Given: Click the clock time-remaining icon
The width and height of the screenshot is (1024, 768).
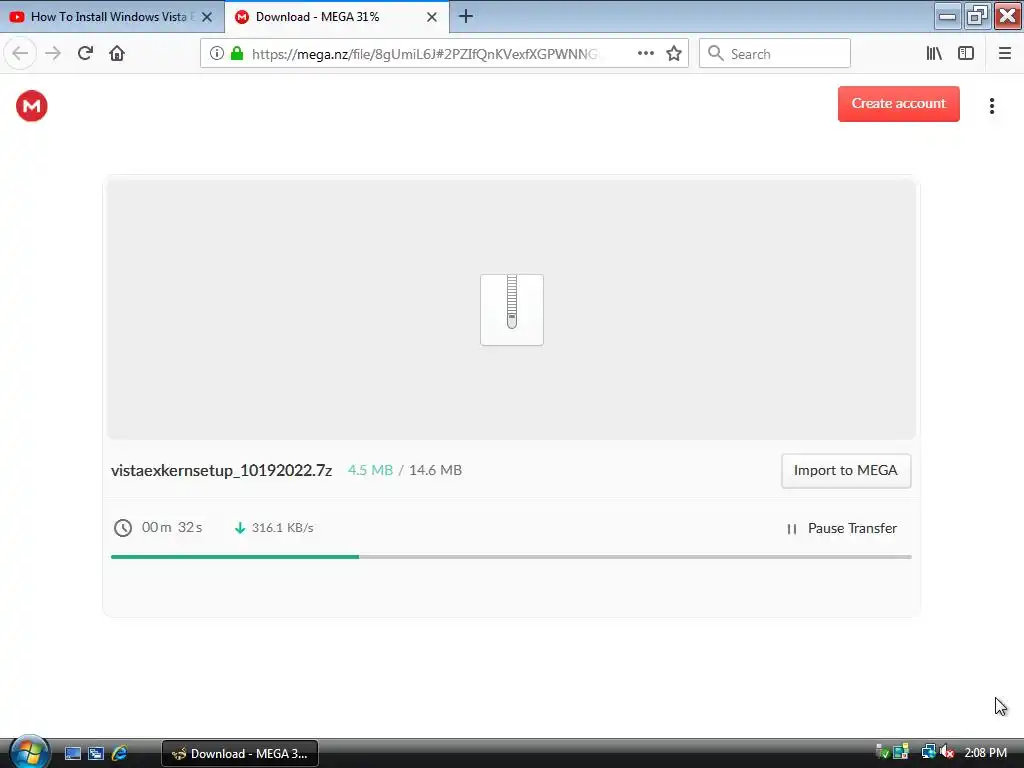Looking at the screenshot, I should [x=123, y=528].
